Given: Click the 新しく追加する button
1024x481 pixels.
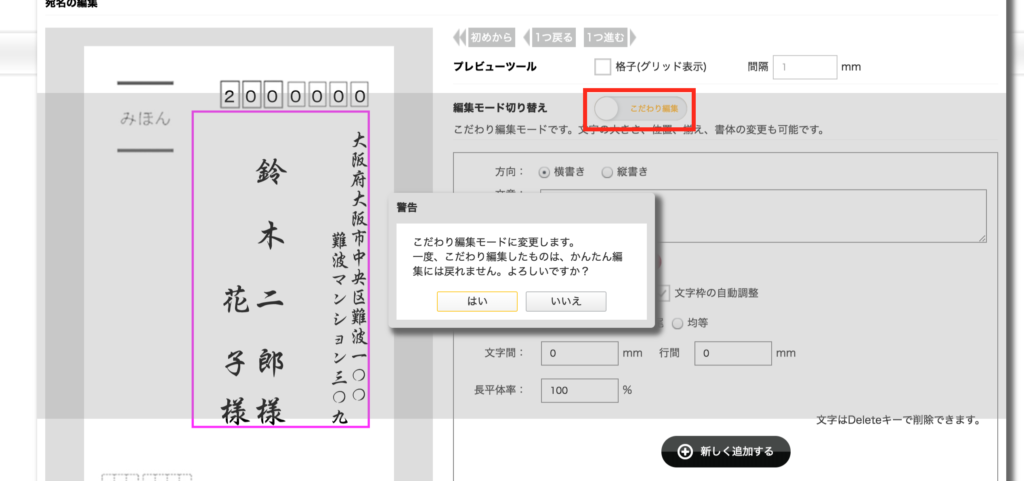Looking at the screenshot, I should click(x=726, y=452).
